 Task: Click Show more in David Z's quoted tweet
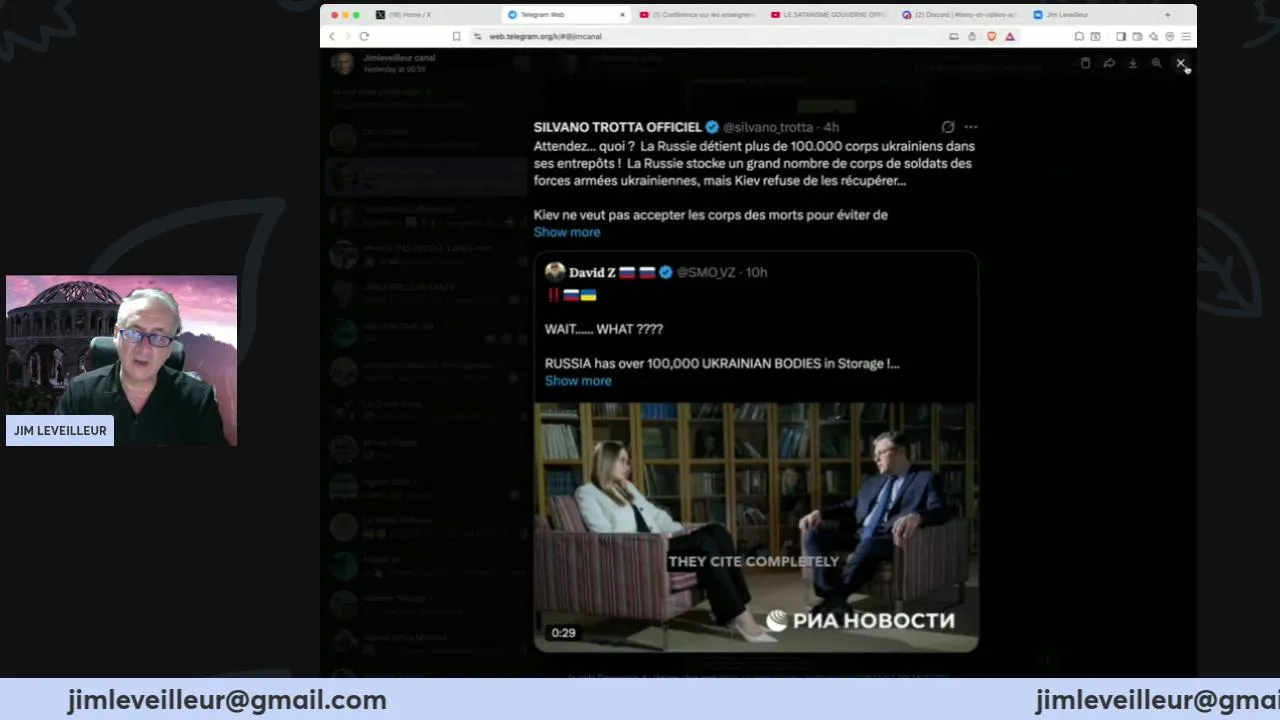[578, 381]
